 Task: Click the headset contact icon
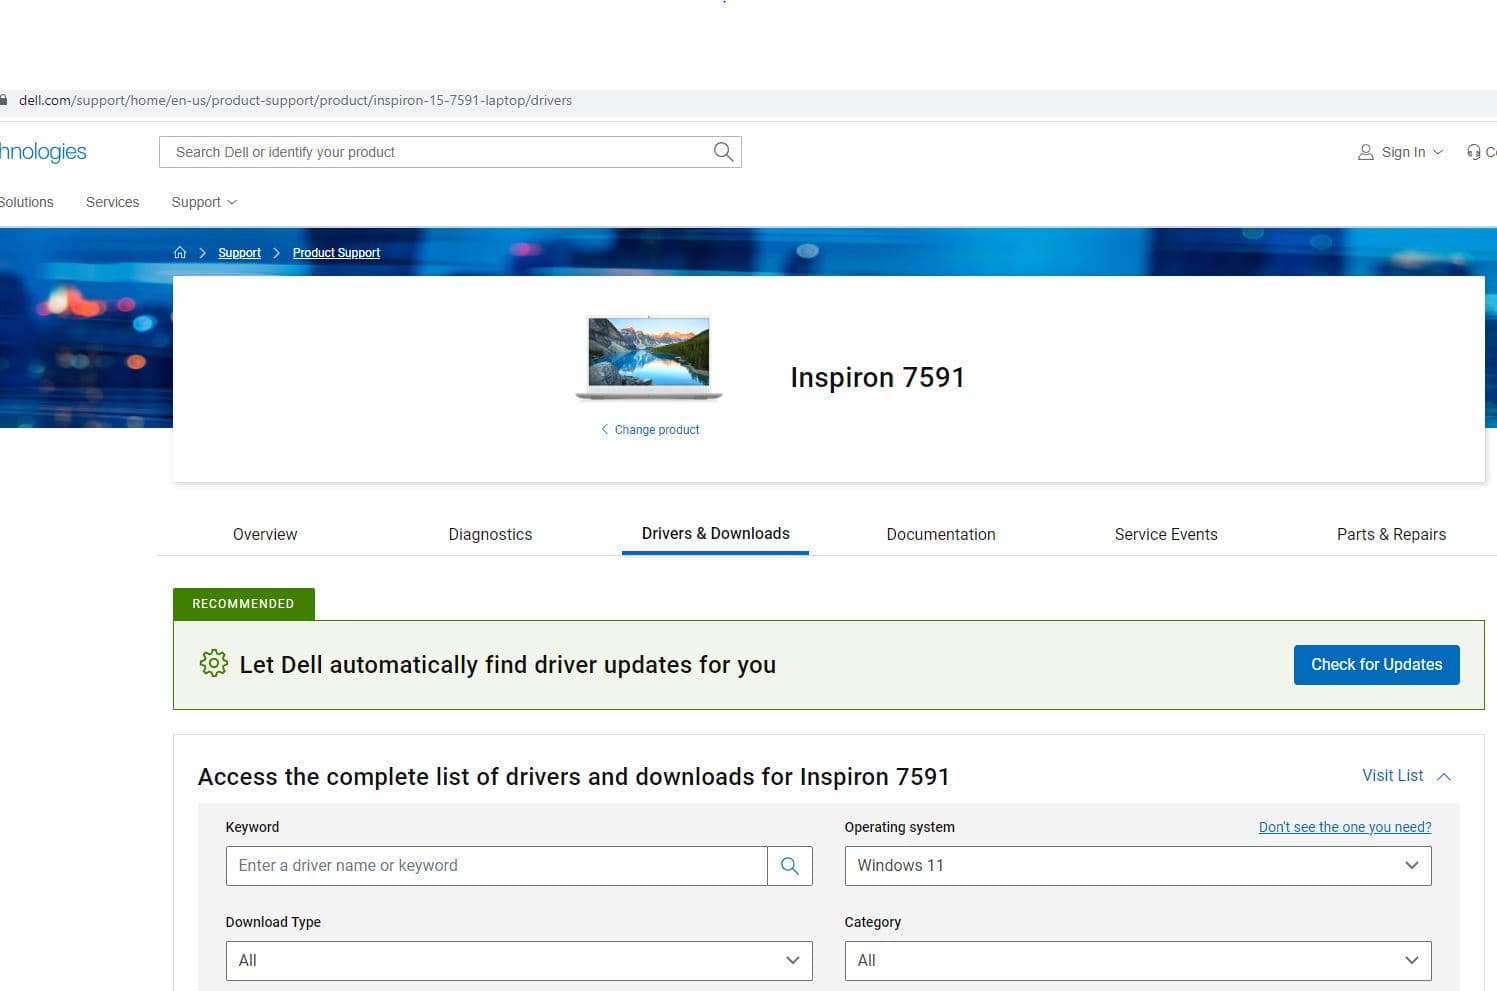coord(1473,152)
